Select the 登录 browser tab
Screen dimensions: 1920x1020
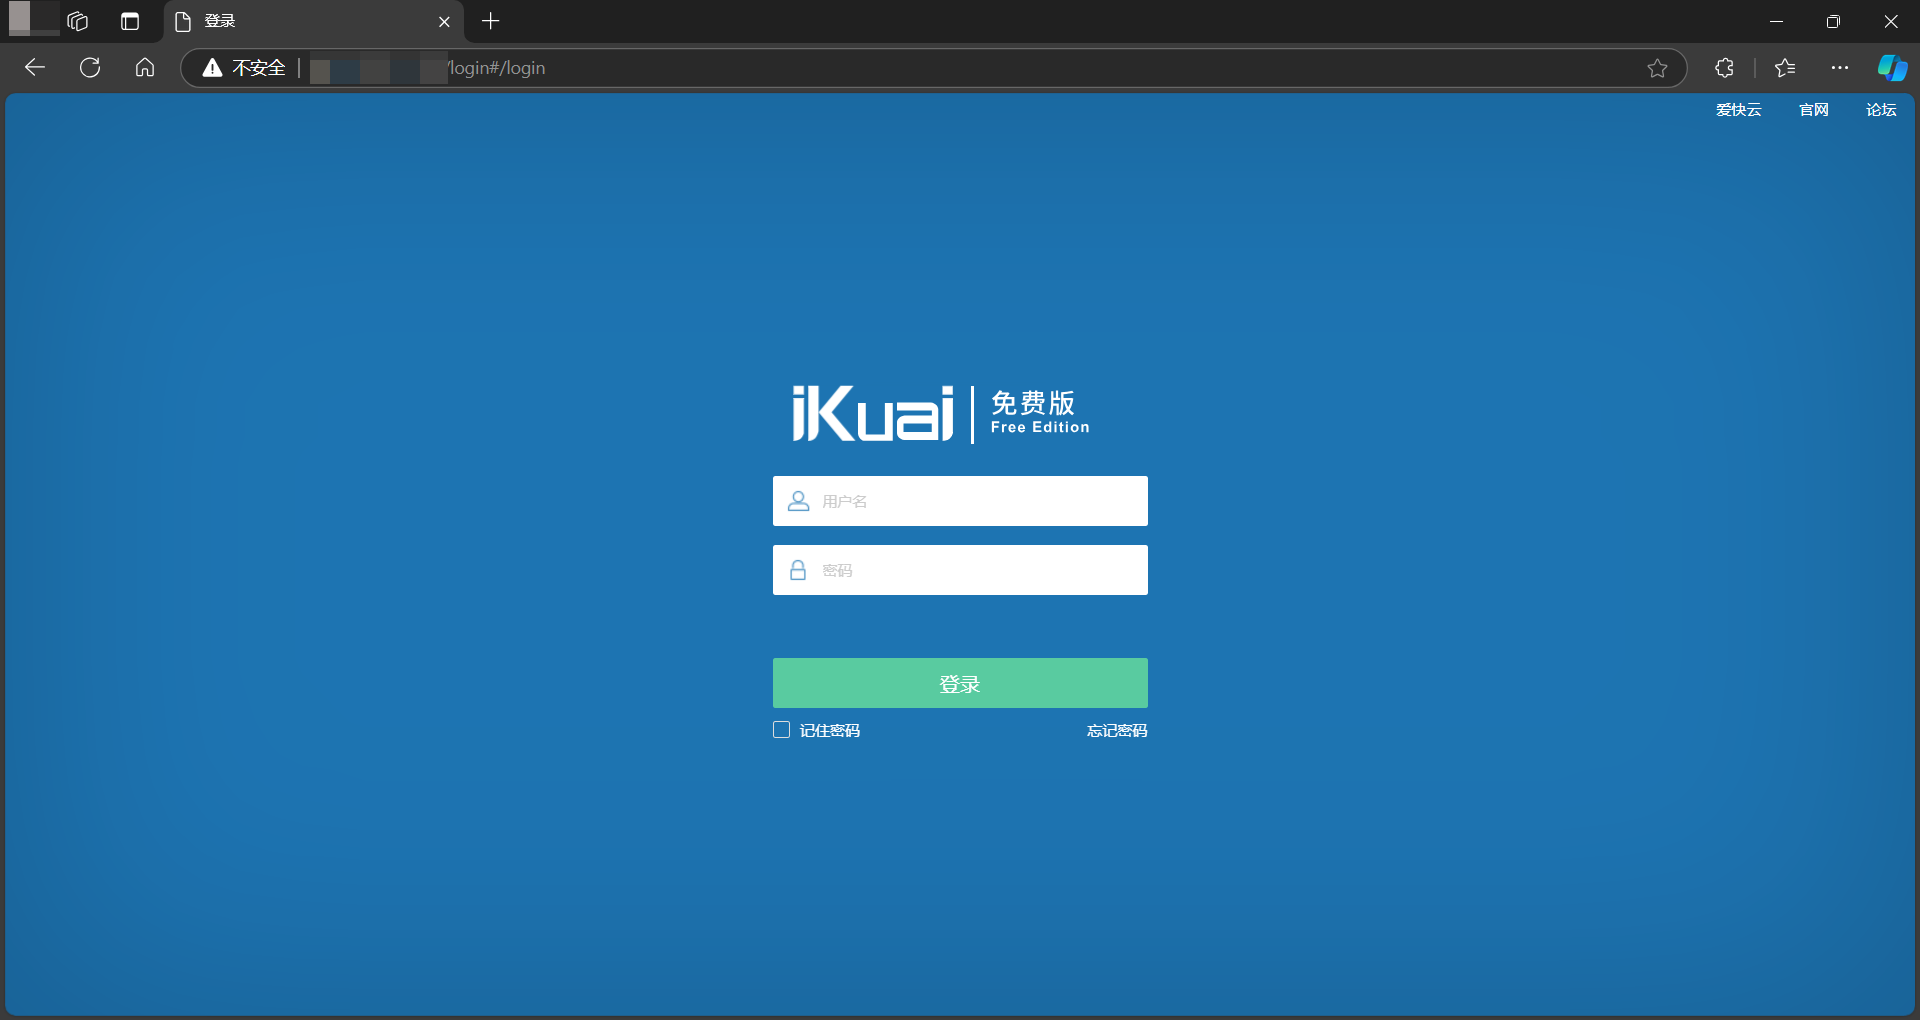click(x=300, y=21)
